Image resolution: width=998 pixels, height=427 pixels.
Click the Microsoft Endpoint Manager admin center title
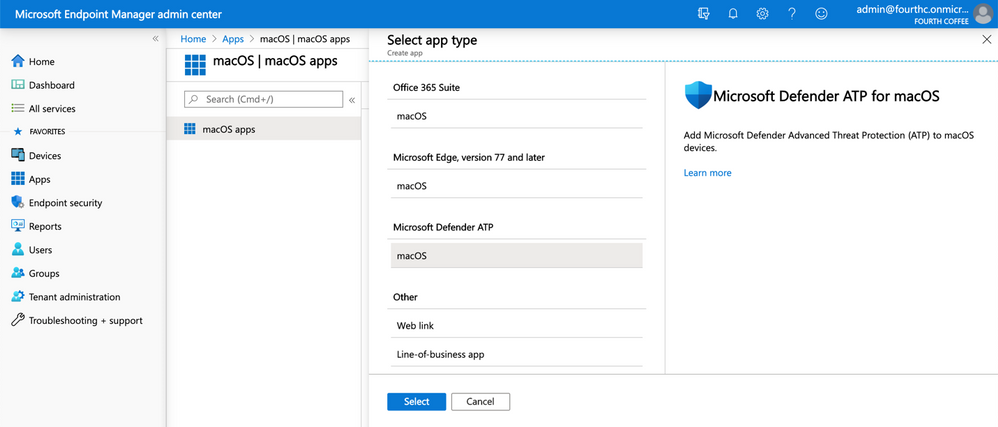(118, 14)
